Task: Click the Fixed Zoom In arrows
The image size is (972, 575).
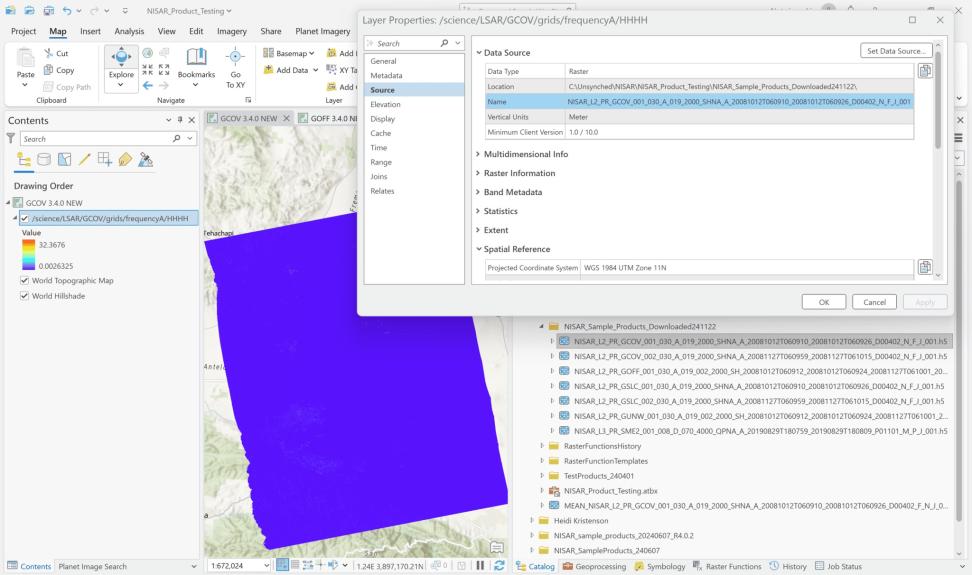Action: pos(148,69)
